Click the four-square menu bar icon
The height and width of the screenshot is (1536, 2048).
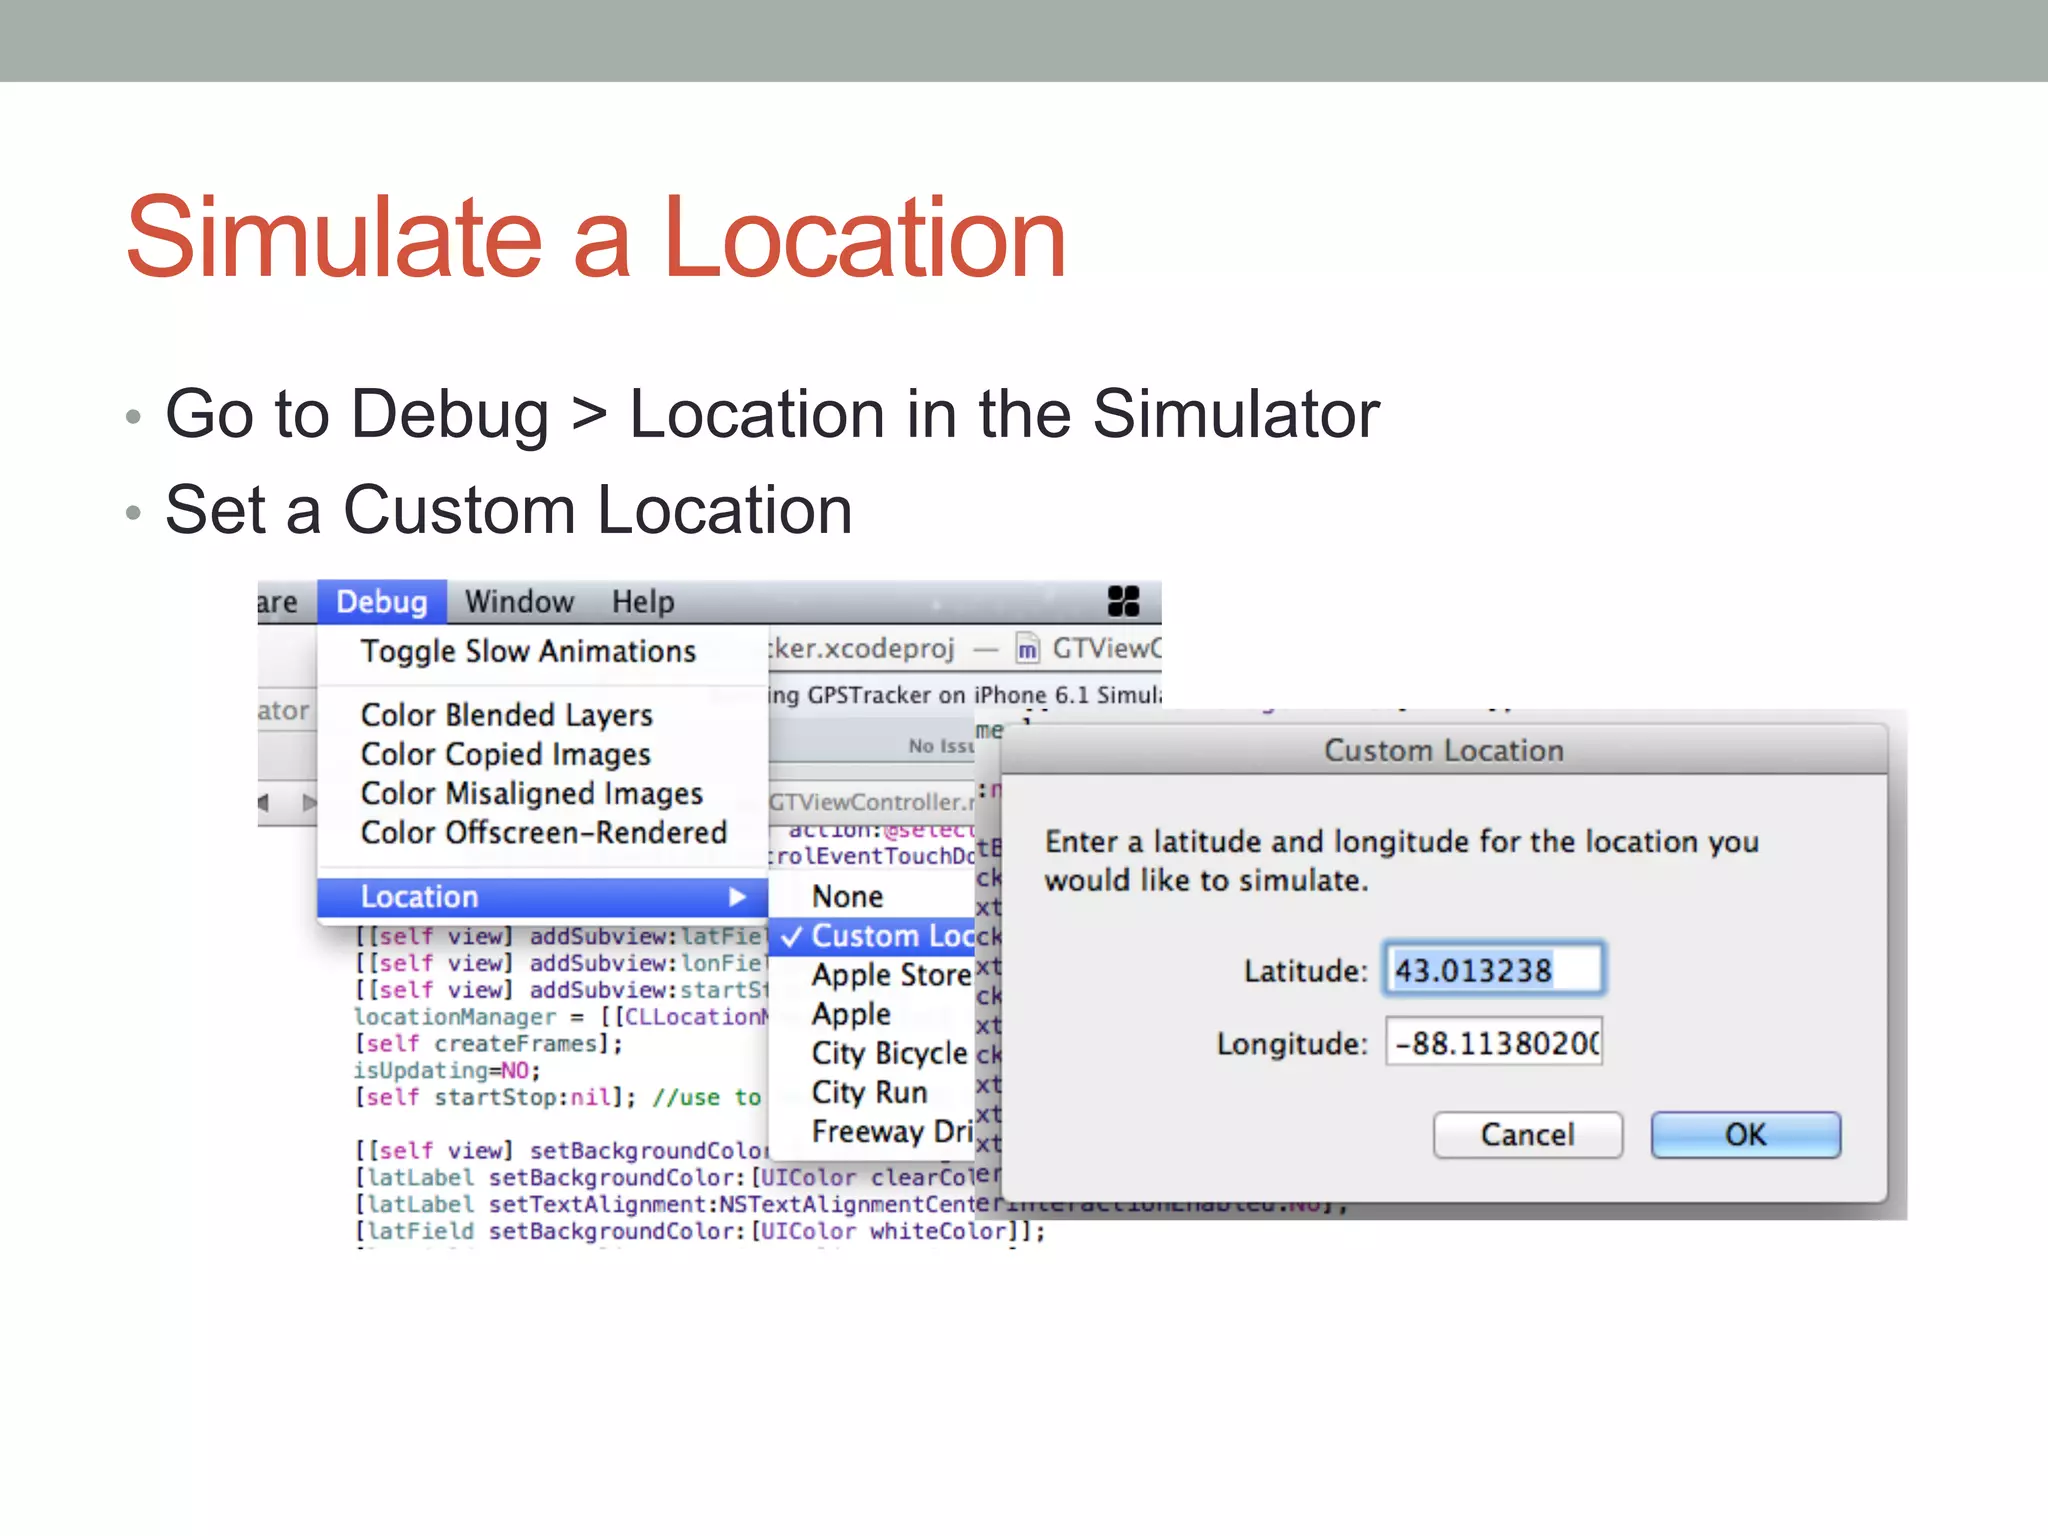pyautogui.click(x=1124, y=602)
